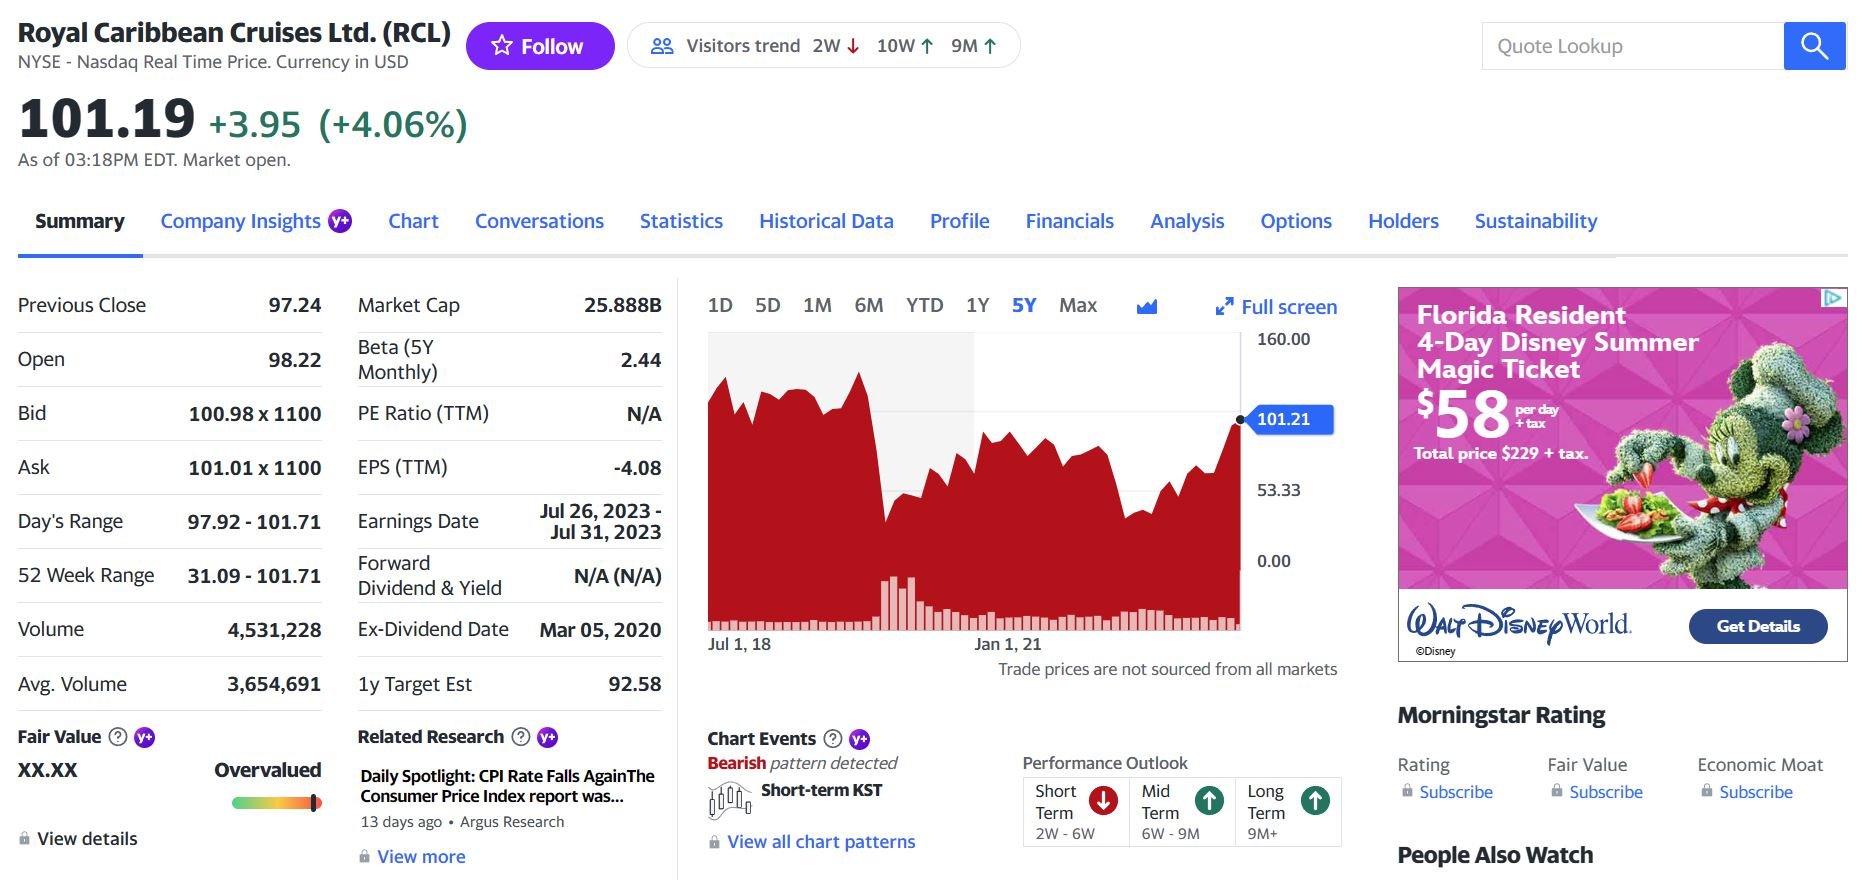Click View all chart patterns link

[x=821, y=842]
